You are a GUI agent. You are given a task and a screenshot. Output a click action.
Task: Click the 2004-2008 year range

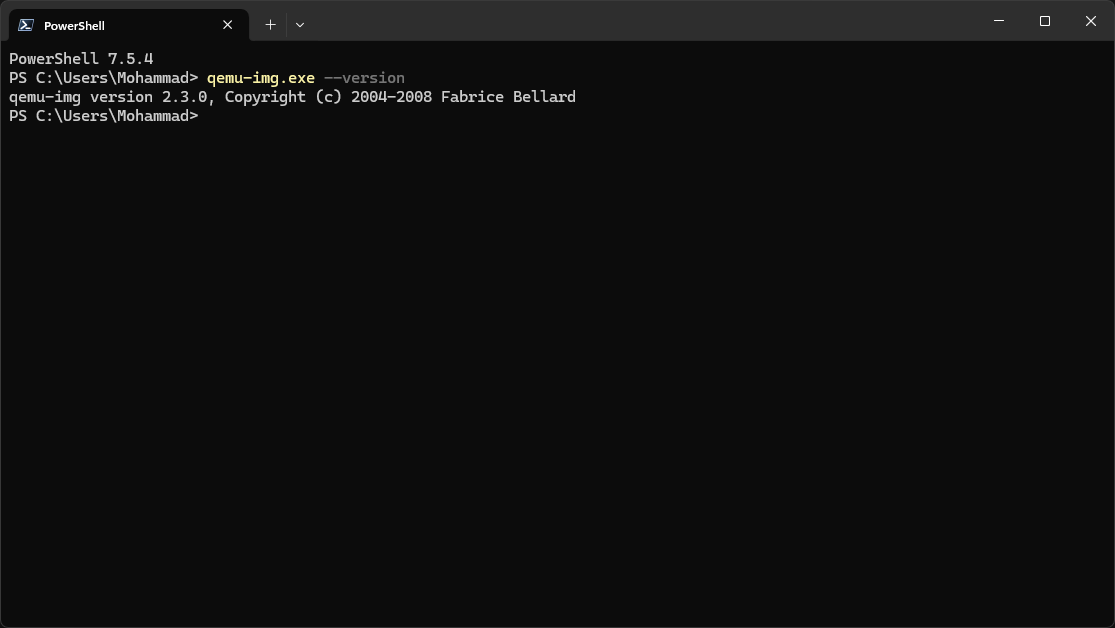point(391,97)
